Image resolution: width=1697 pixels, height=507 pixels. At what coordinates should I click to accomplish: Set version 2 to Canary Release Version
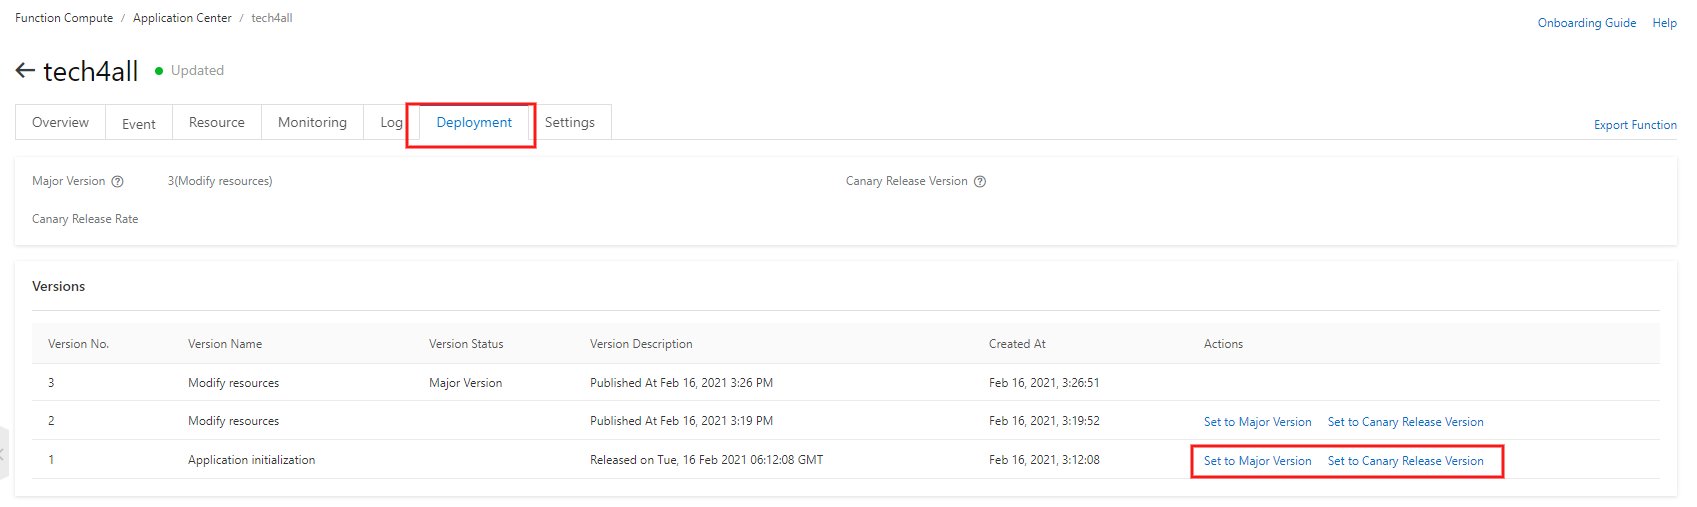click(1405, 422)
